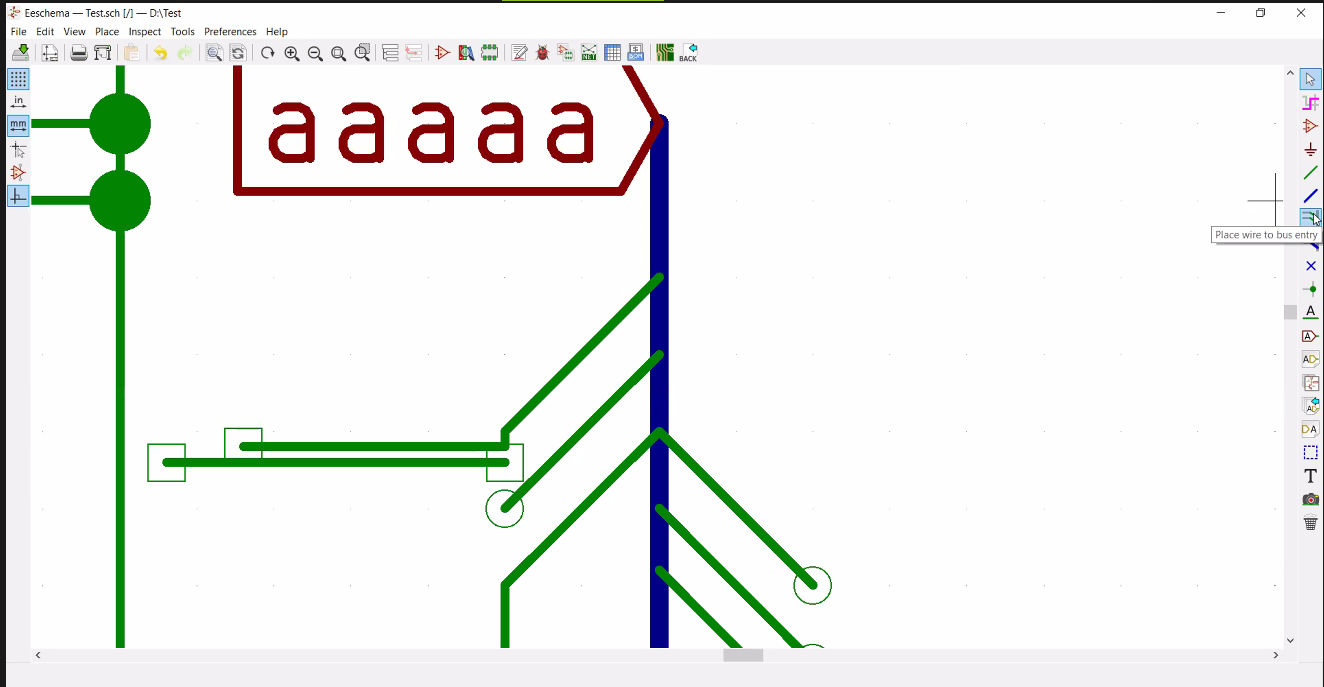Pick the import hierarchical label tool
The width and height of the screenshot is (1324, 687).
pos(1311,406)
